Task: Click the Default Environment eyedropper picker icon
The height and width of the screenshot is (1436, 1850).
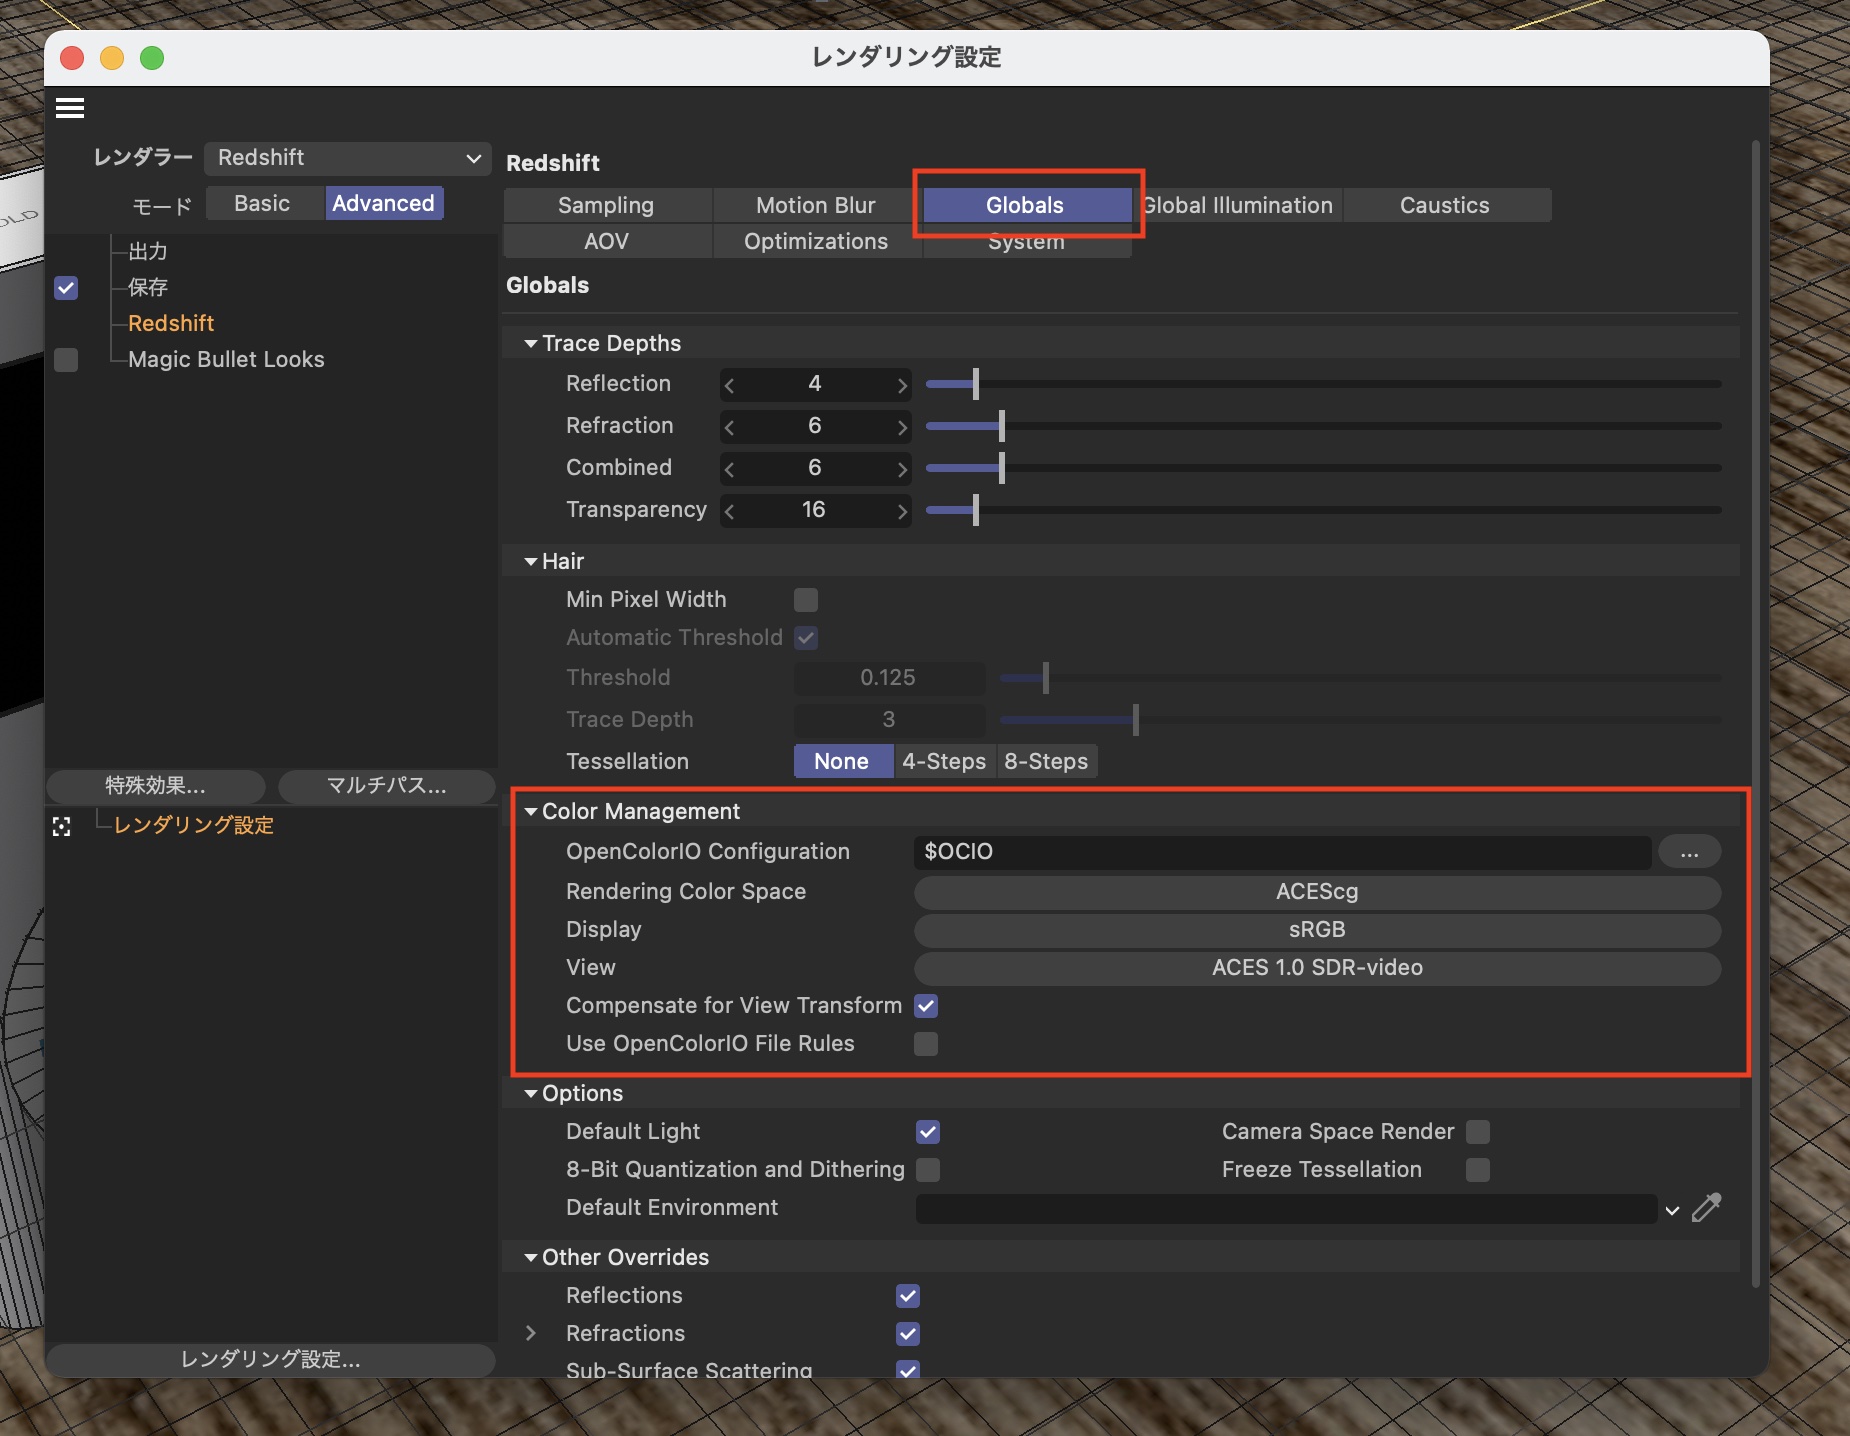Action: click(x=1706, y=1208)
